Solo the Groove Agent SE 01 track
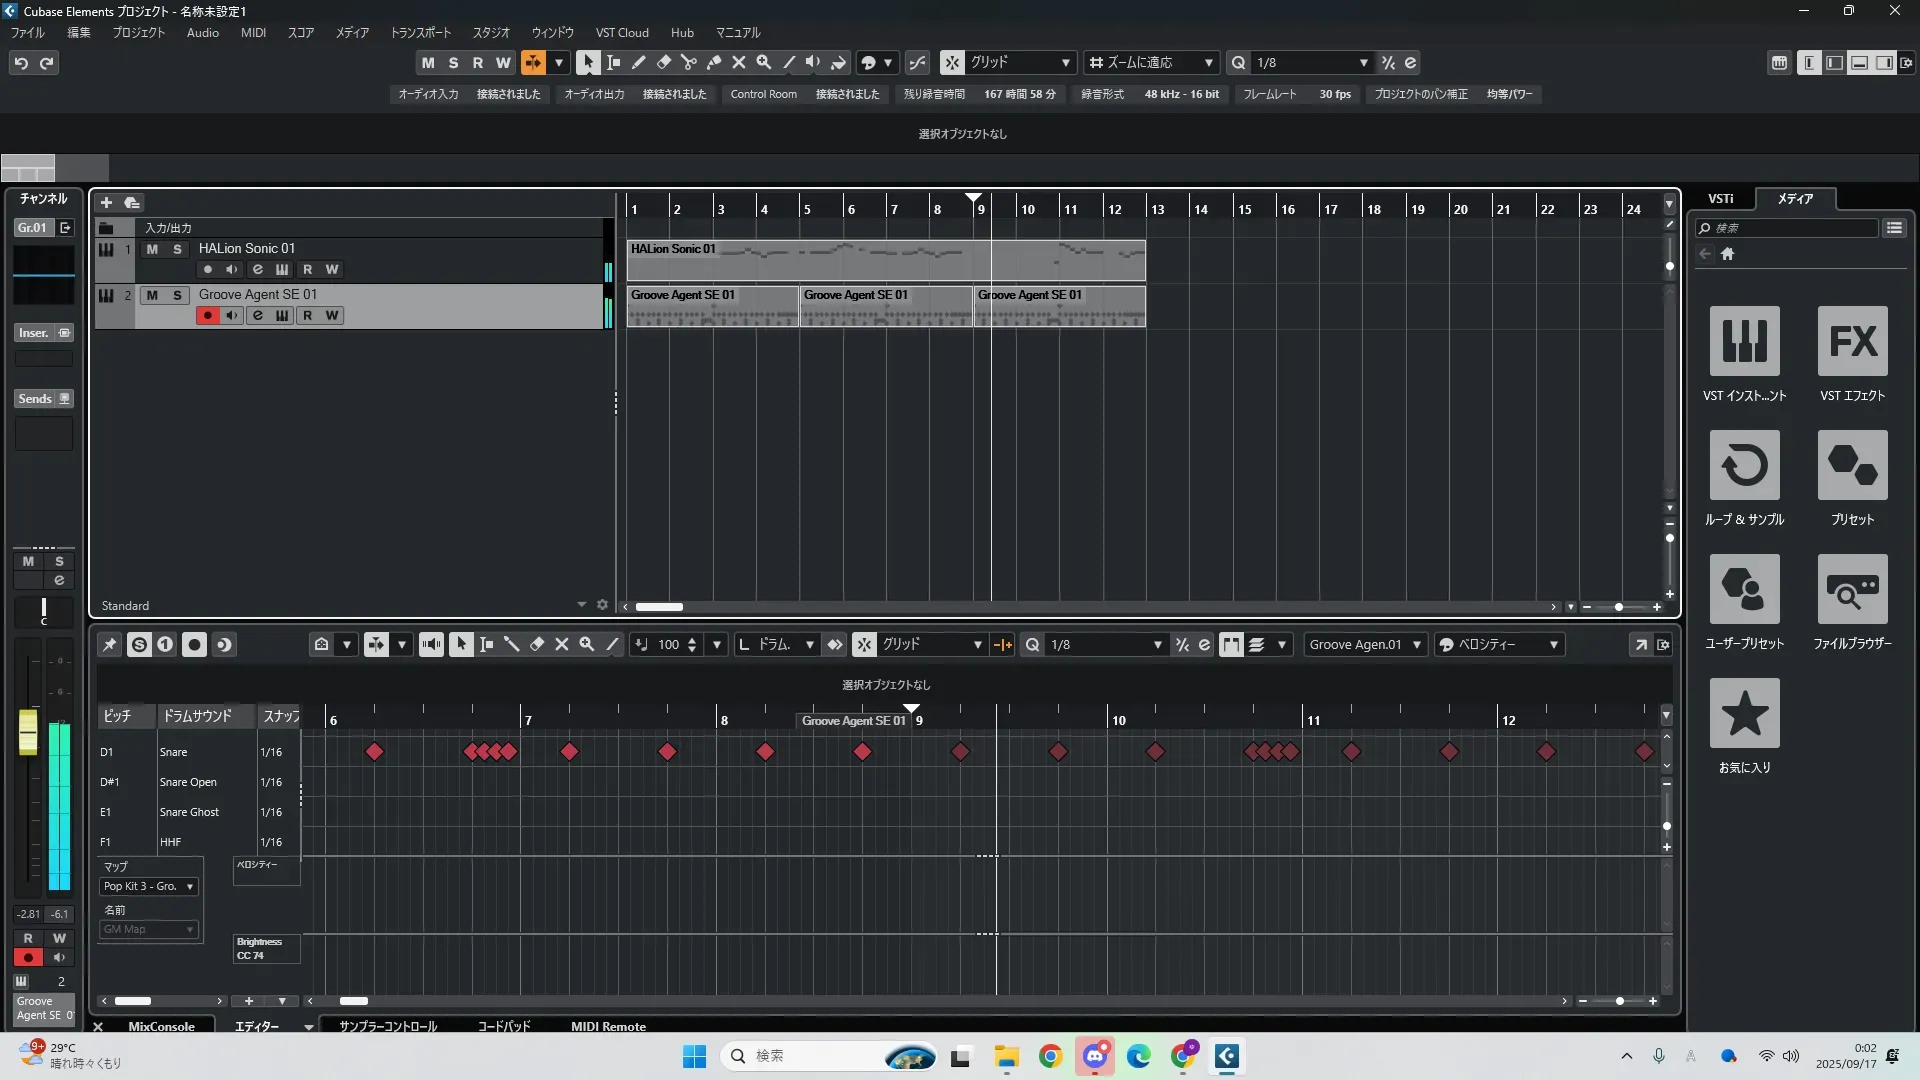This screenshot has height=1080, width=1920. point(177,295)
